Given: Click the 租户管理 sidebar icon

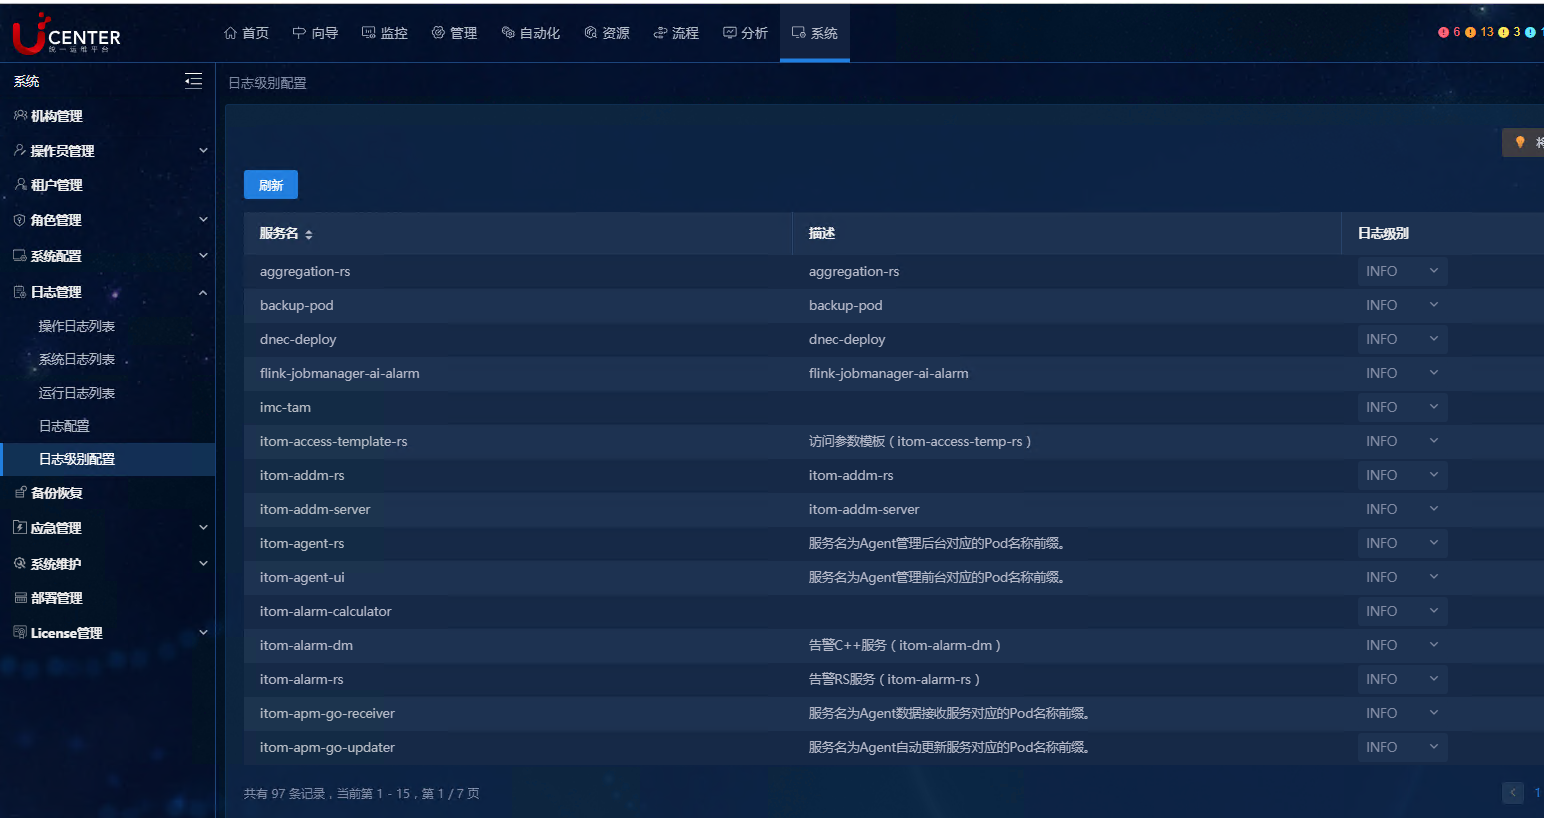Looking at the screenshot, I should pyautogui.click(x=20, y=185).
